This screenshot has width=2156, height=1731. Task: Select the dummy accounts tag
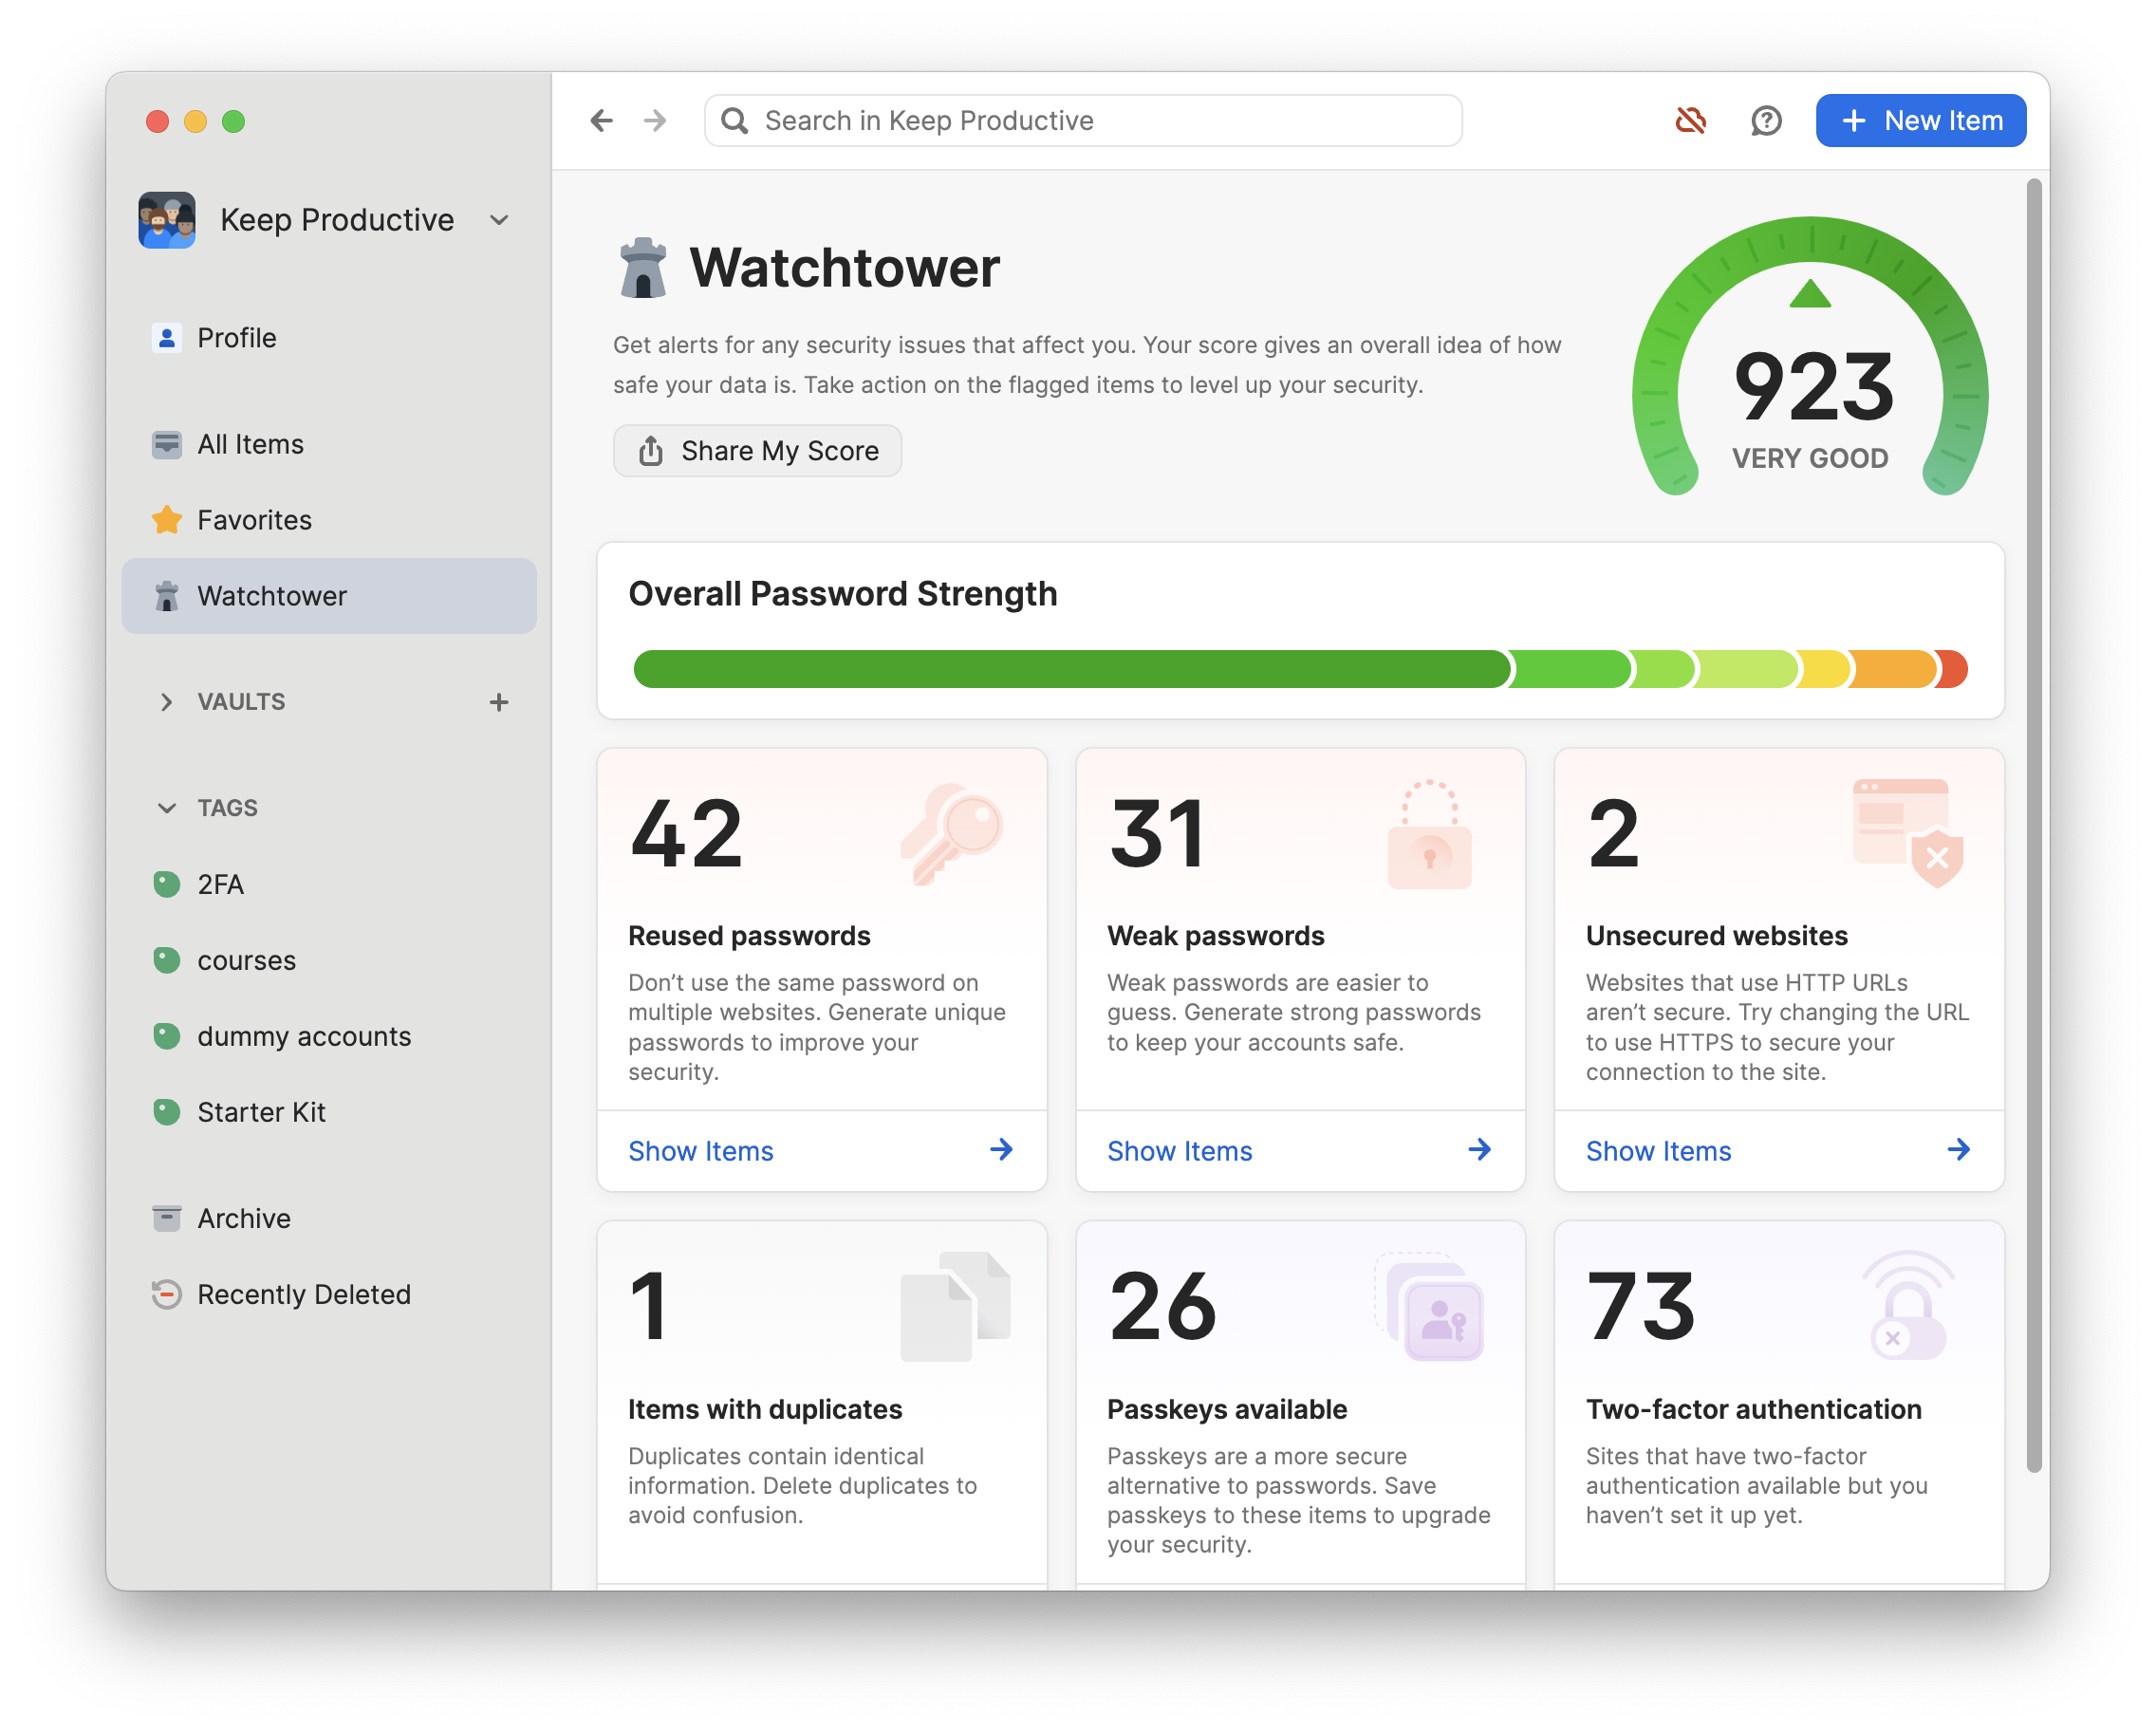point(303,1036)
